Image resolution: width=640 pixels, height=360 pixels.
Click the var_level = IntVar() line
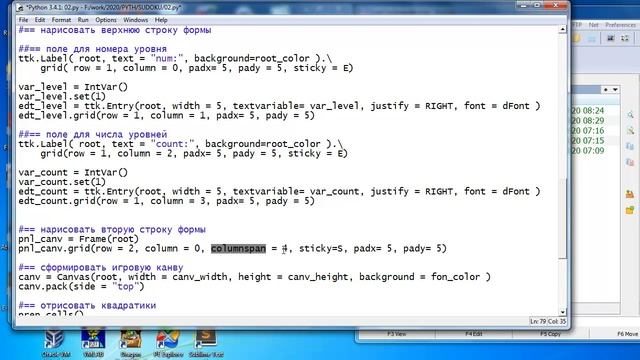(x=73, y=87)
